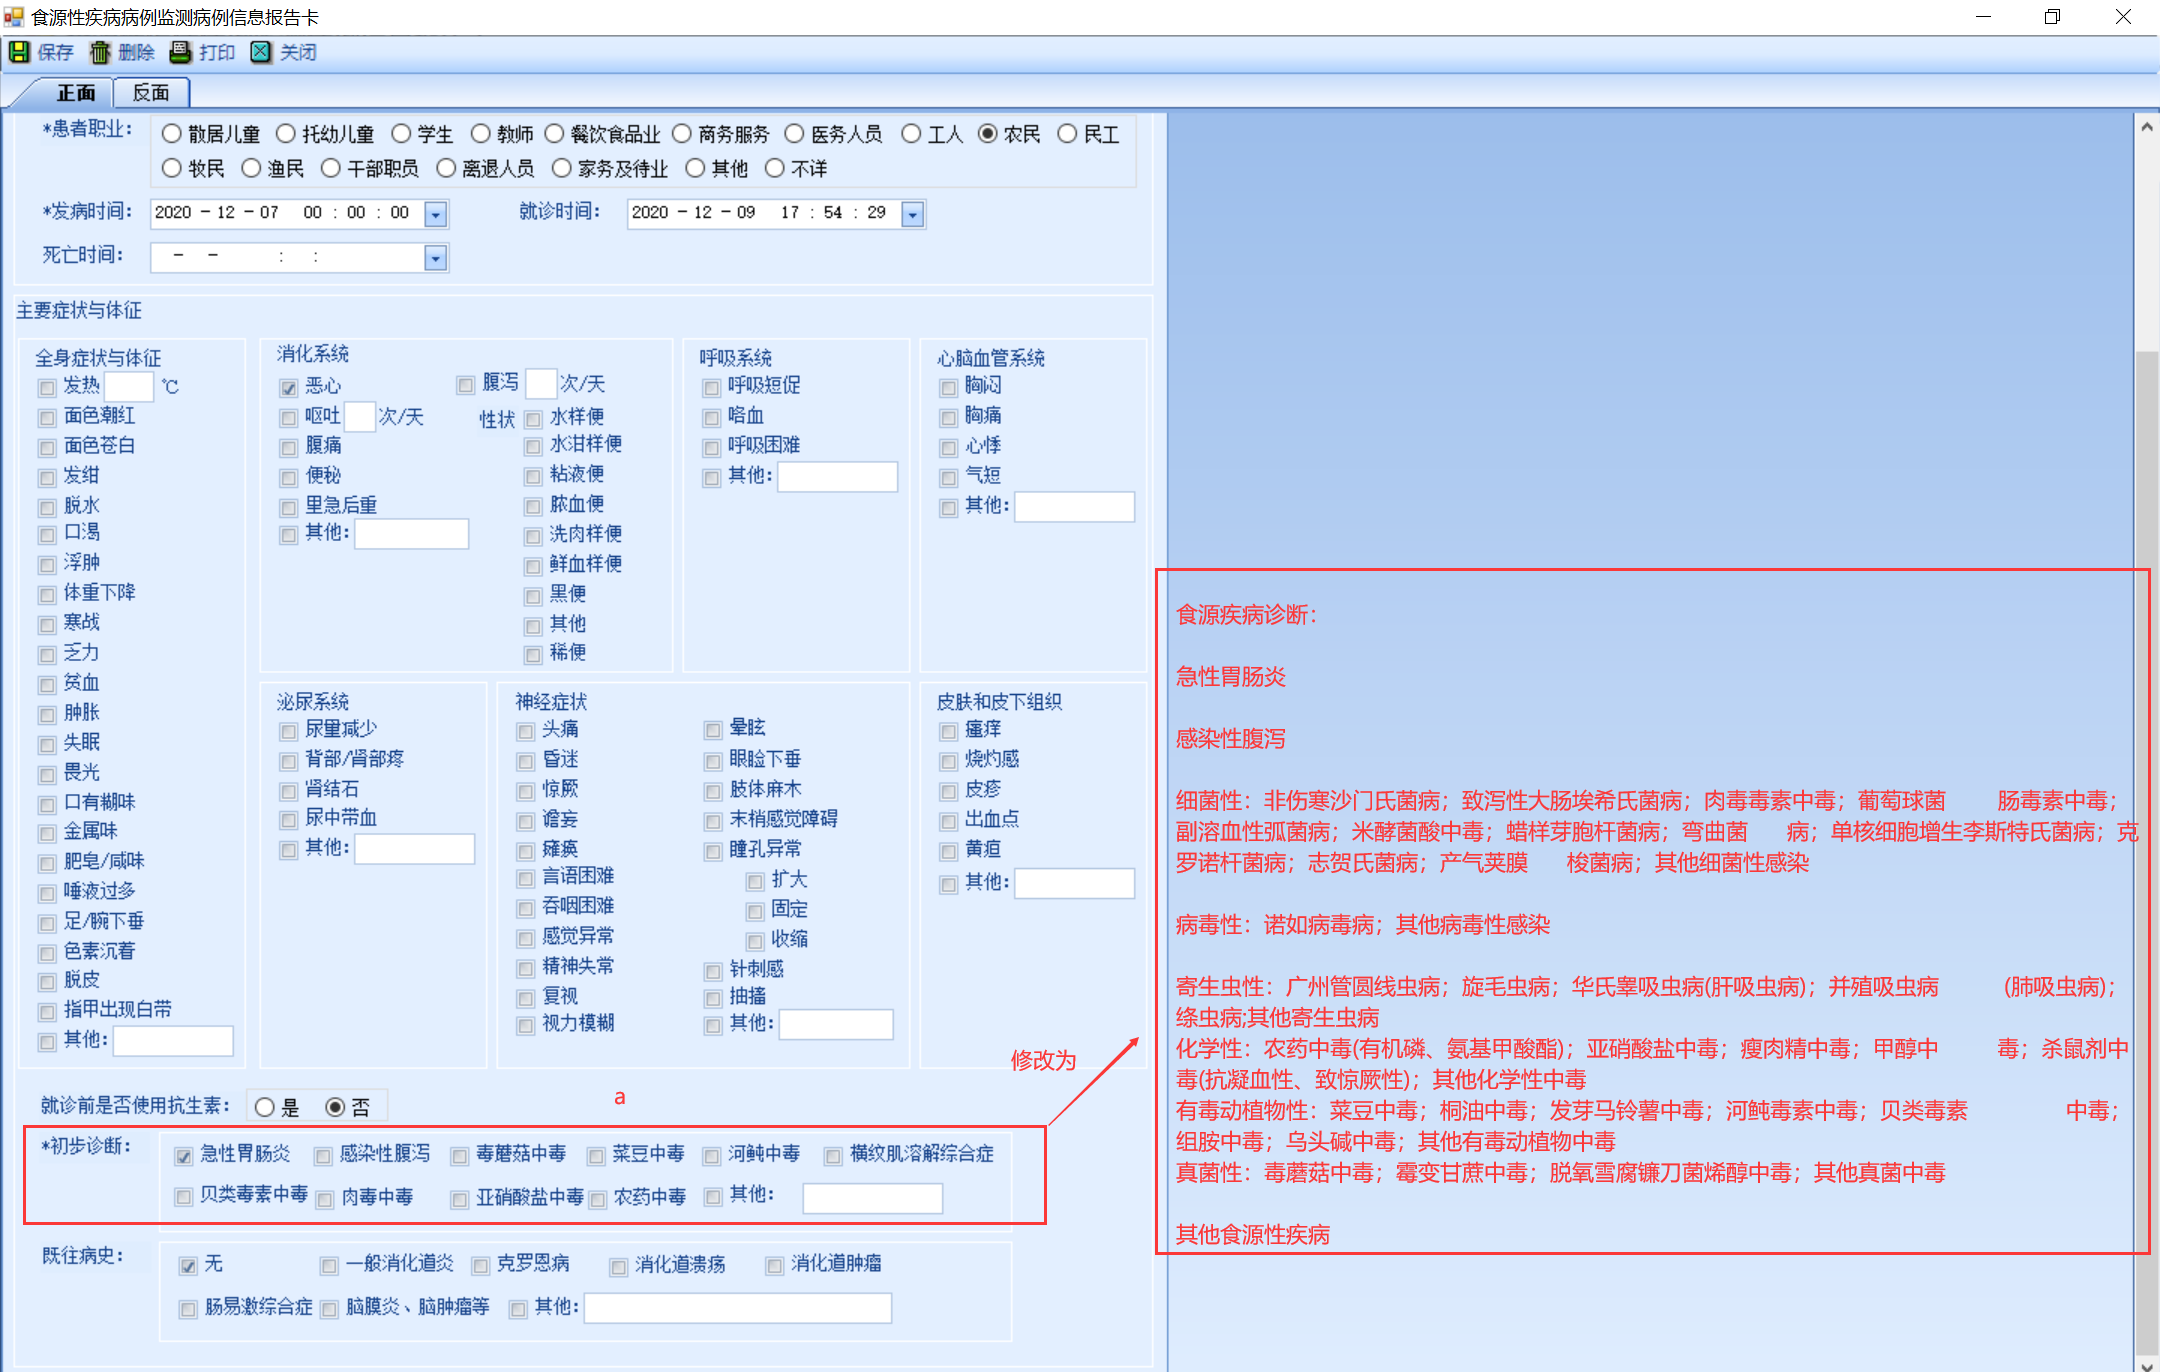Choose 是 for antibiotic use
This screenshot has width=2160, height=1372.
(x=265, y=1107)
